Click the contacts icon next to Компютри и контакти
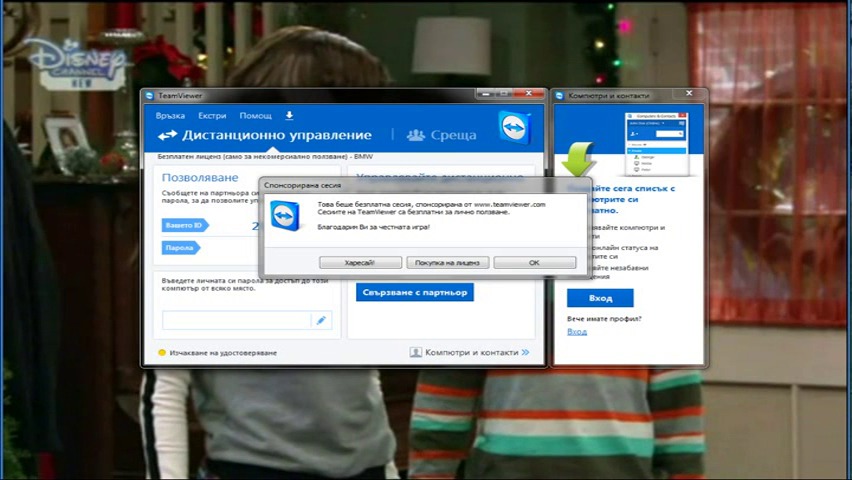 [x=415, y=353]
